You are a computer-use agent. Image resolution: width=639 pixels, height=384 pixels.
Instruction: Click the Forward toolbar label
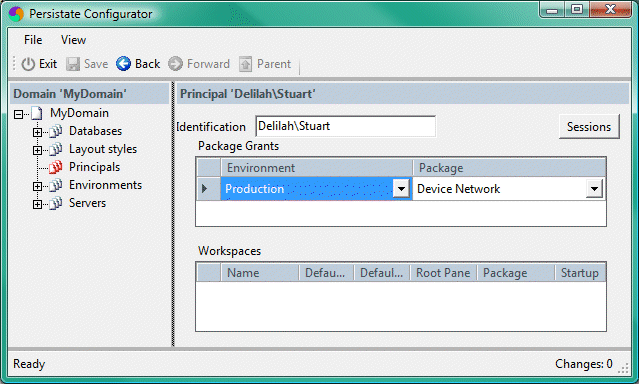[x=208, y=64]
